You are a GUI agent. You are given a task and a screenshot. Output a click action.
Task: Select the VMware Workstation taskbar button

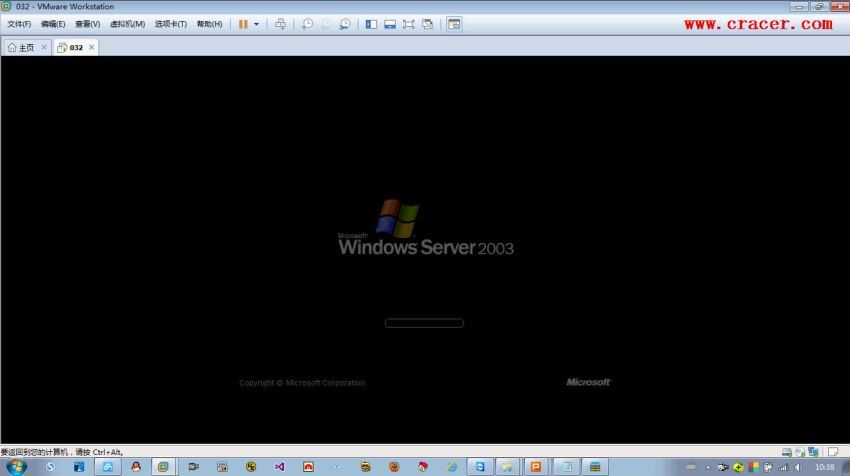pos(163,467)
